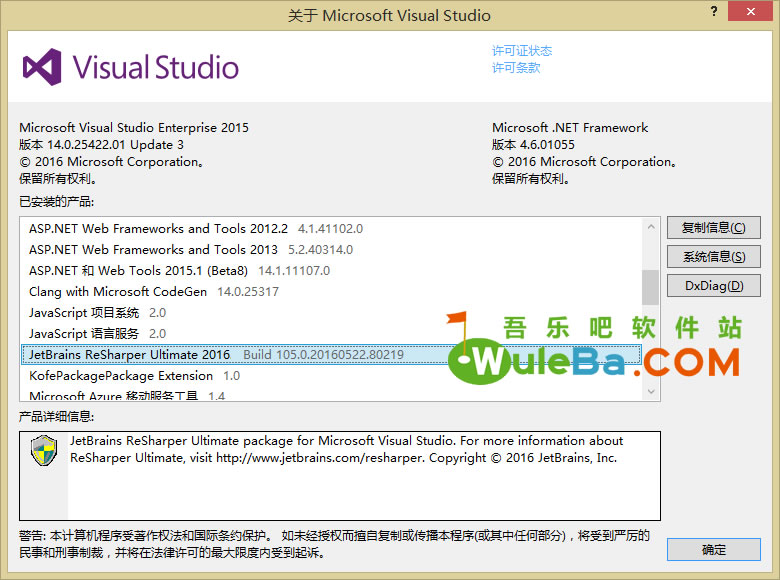Click the ReSharper description text in details box
Screen dimensions: 780x580
(x=346, y=449)
